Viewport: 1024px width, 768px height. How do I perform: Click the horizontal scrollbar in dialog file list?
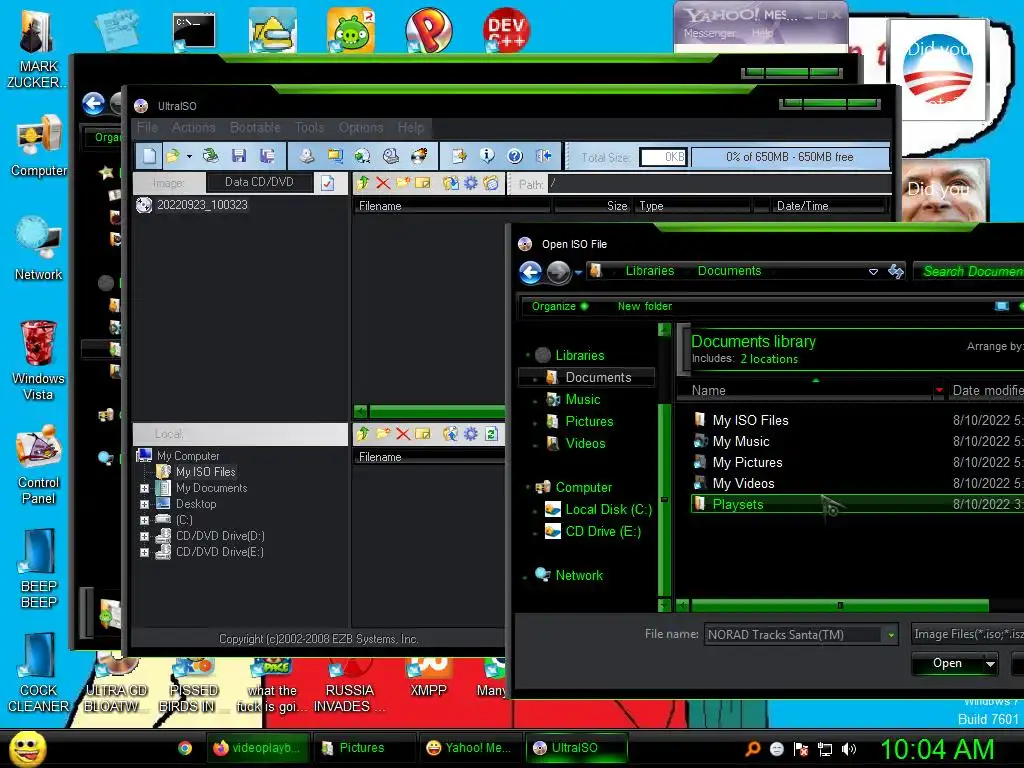(839, 605)
